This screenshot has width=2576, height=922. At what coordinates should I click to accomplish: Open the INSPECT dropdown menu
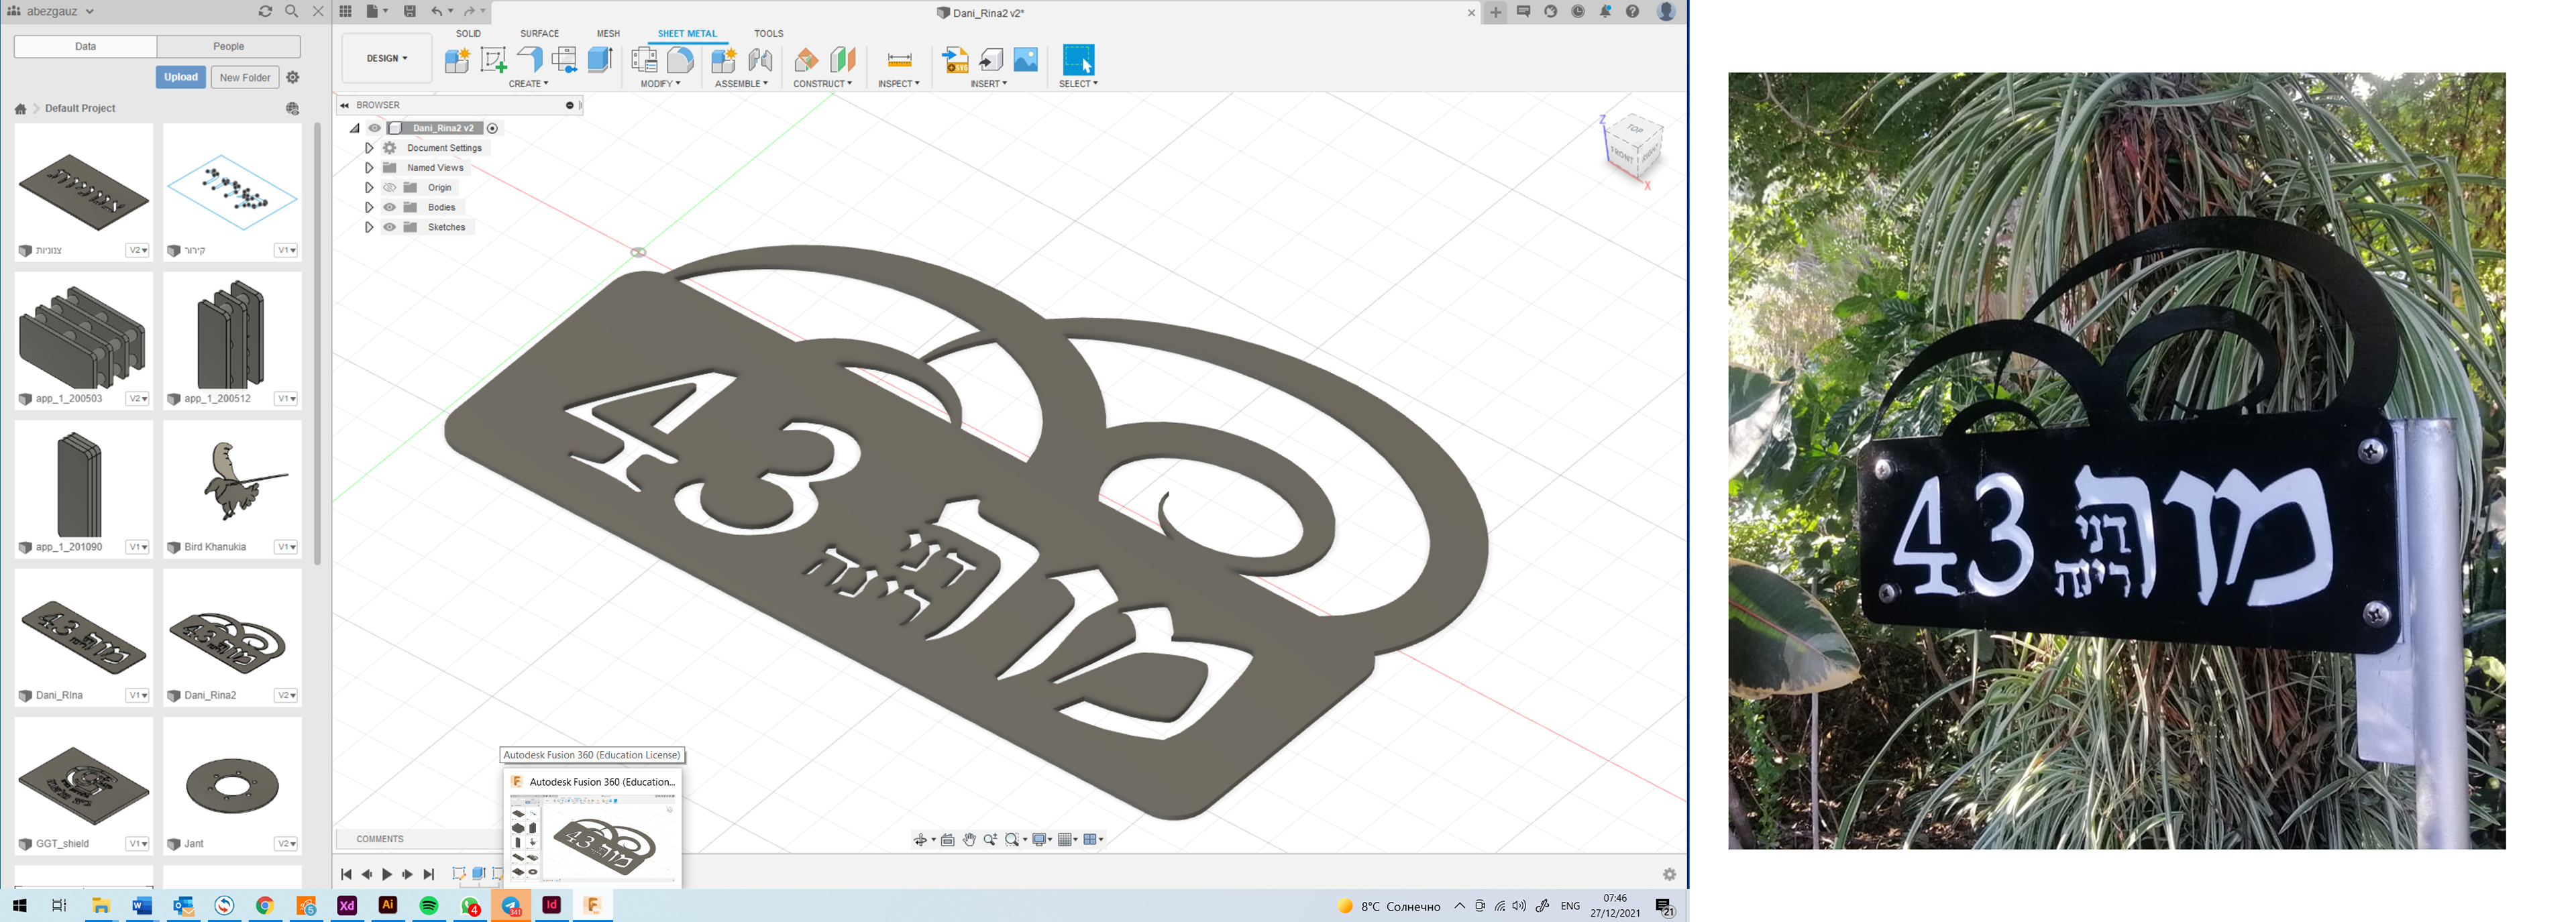[x=898, y=84]
